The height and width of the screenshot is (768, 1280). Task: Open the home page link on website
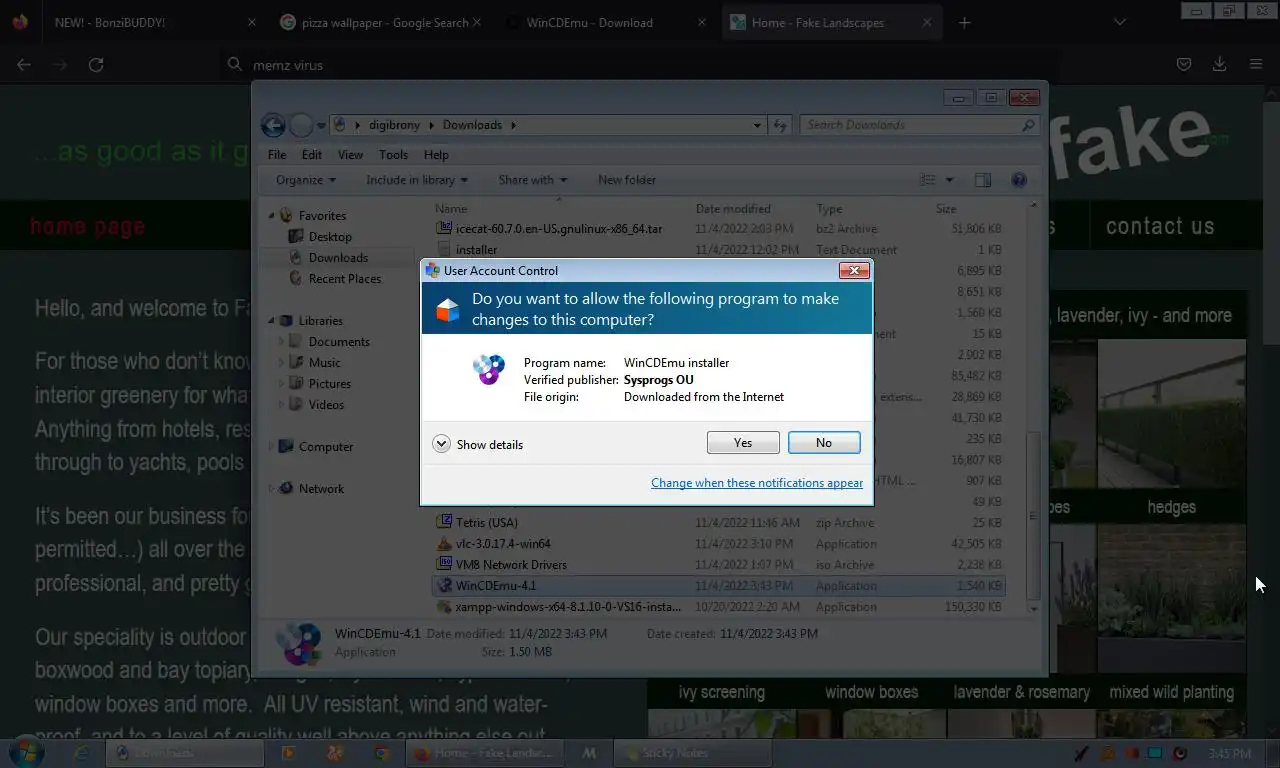tap(87, 227)
